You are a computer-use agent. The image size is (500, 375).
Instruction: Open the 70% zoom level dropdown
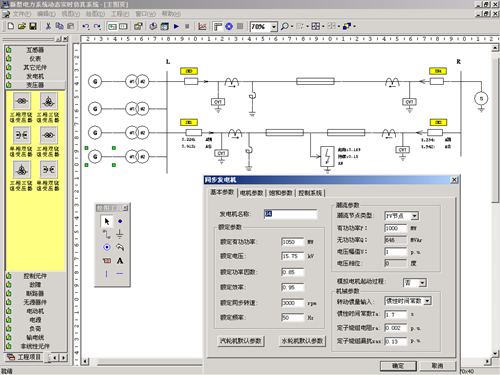pos(274,26)
